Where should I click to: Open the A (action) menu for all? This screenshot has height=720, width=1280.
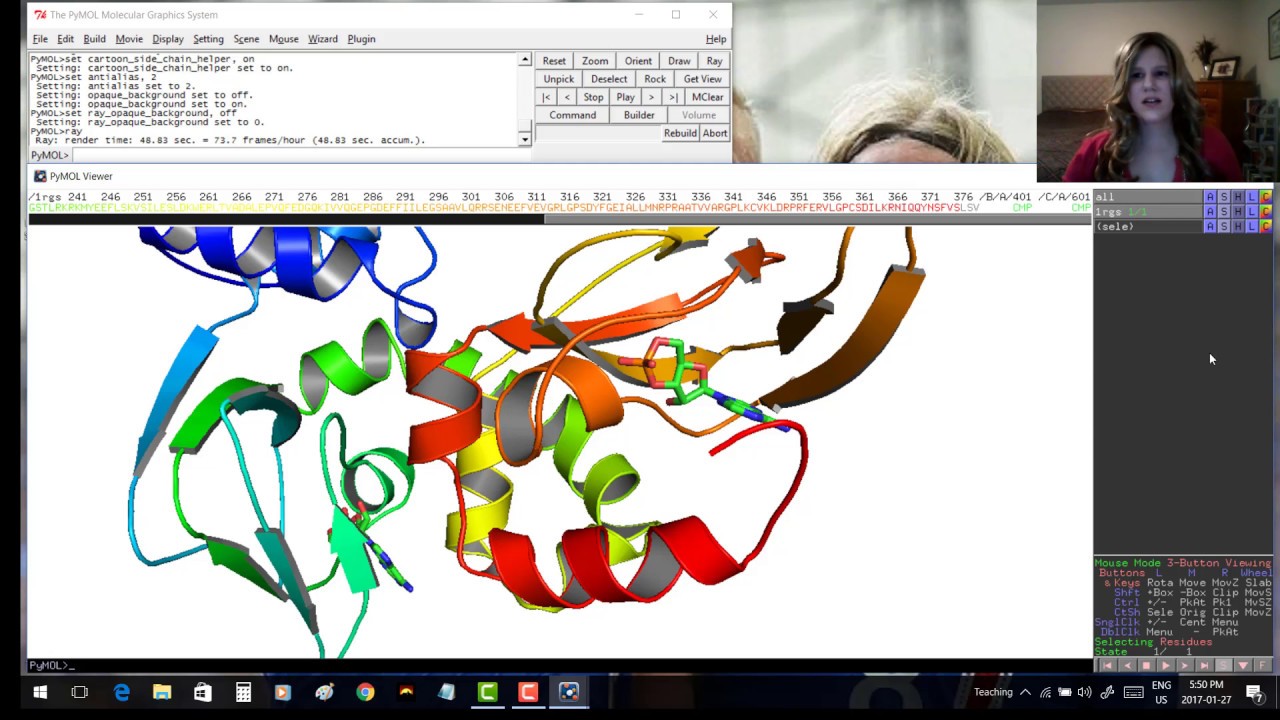[x=1210, y=197]
